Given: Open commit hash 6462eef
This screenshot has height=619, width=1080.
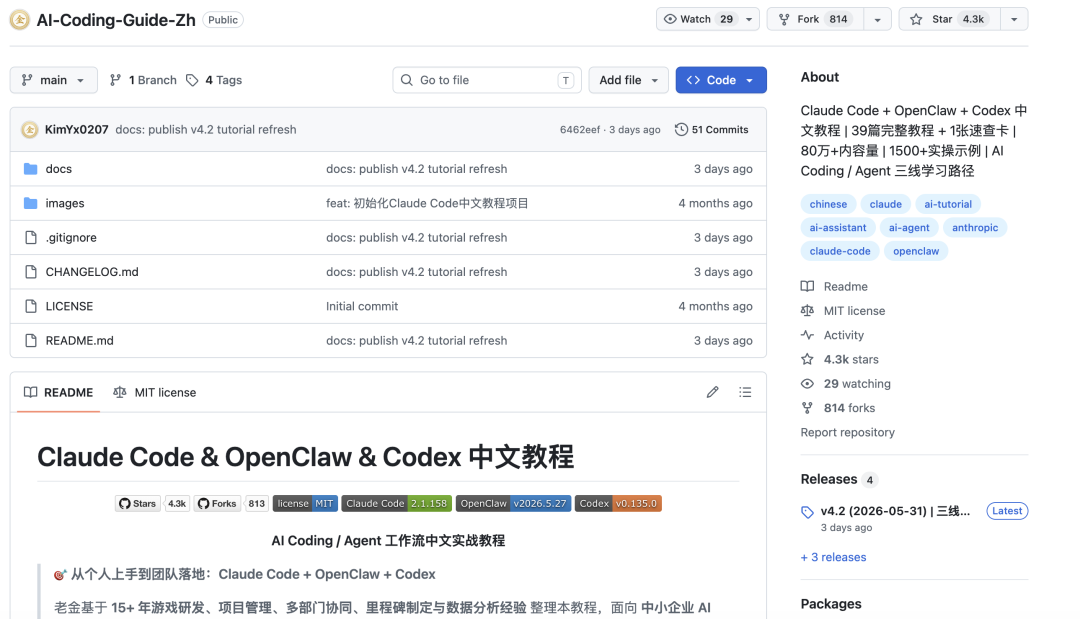Looking at the screenshot, I should tap(579, 129).
